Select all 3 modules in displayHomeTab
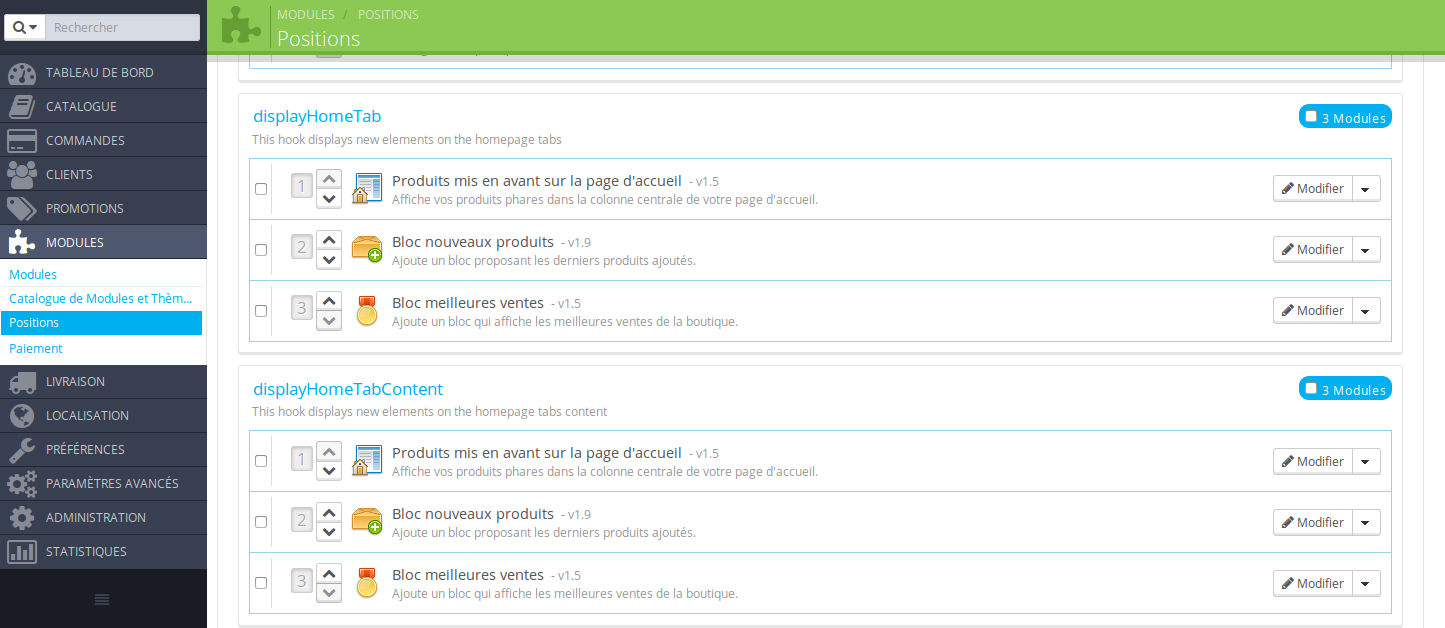 click(1311, 116)
